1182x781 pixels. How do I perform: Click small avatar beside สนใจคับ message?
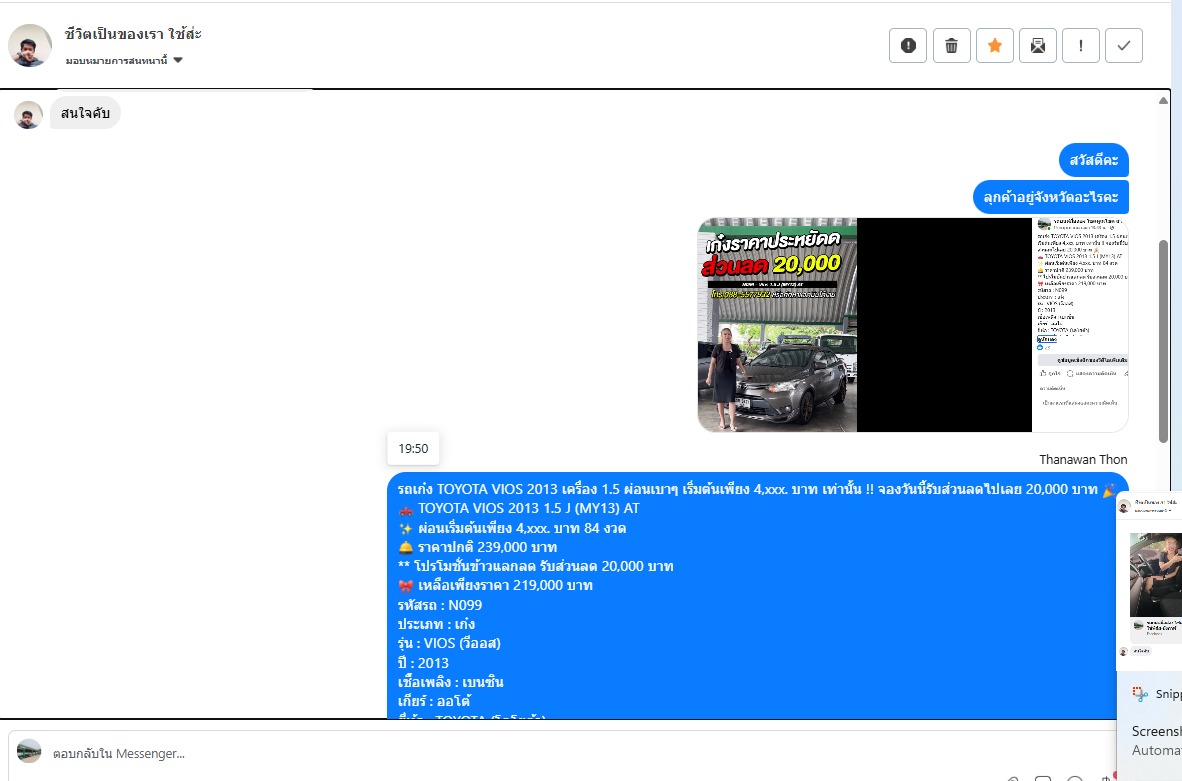[29, 115]
